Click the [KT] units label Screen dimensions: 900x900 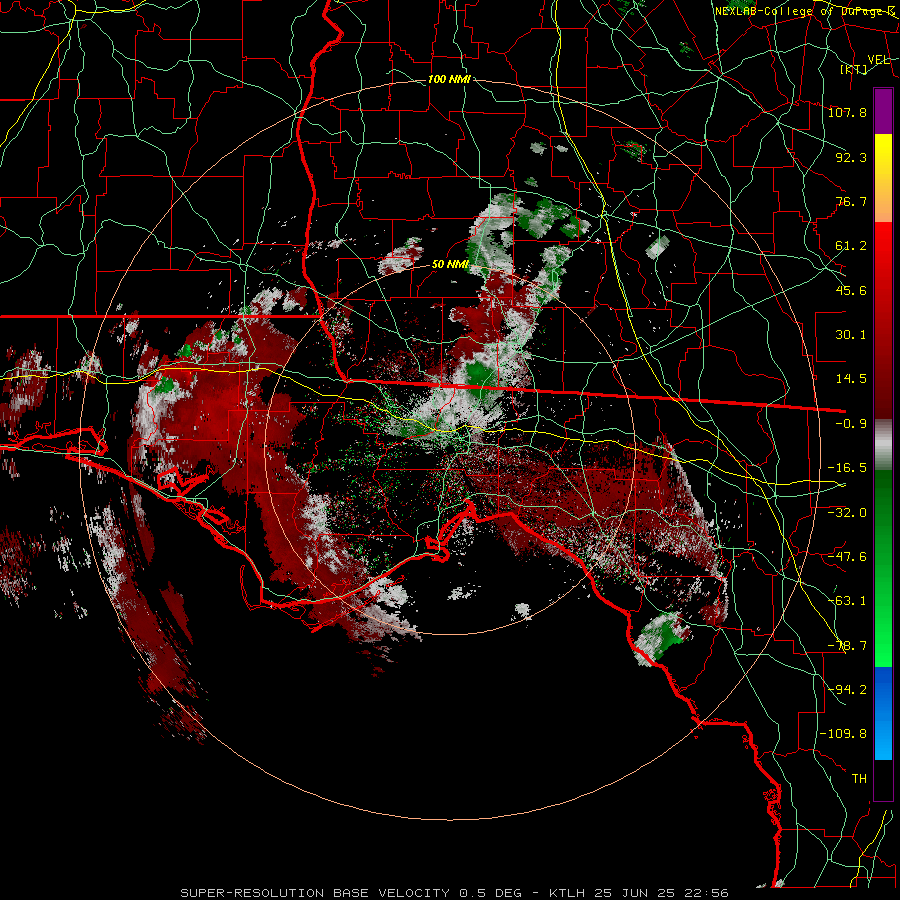(x=854, y=69)
